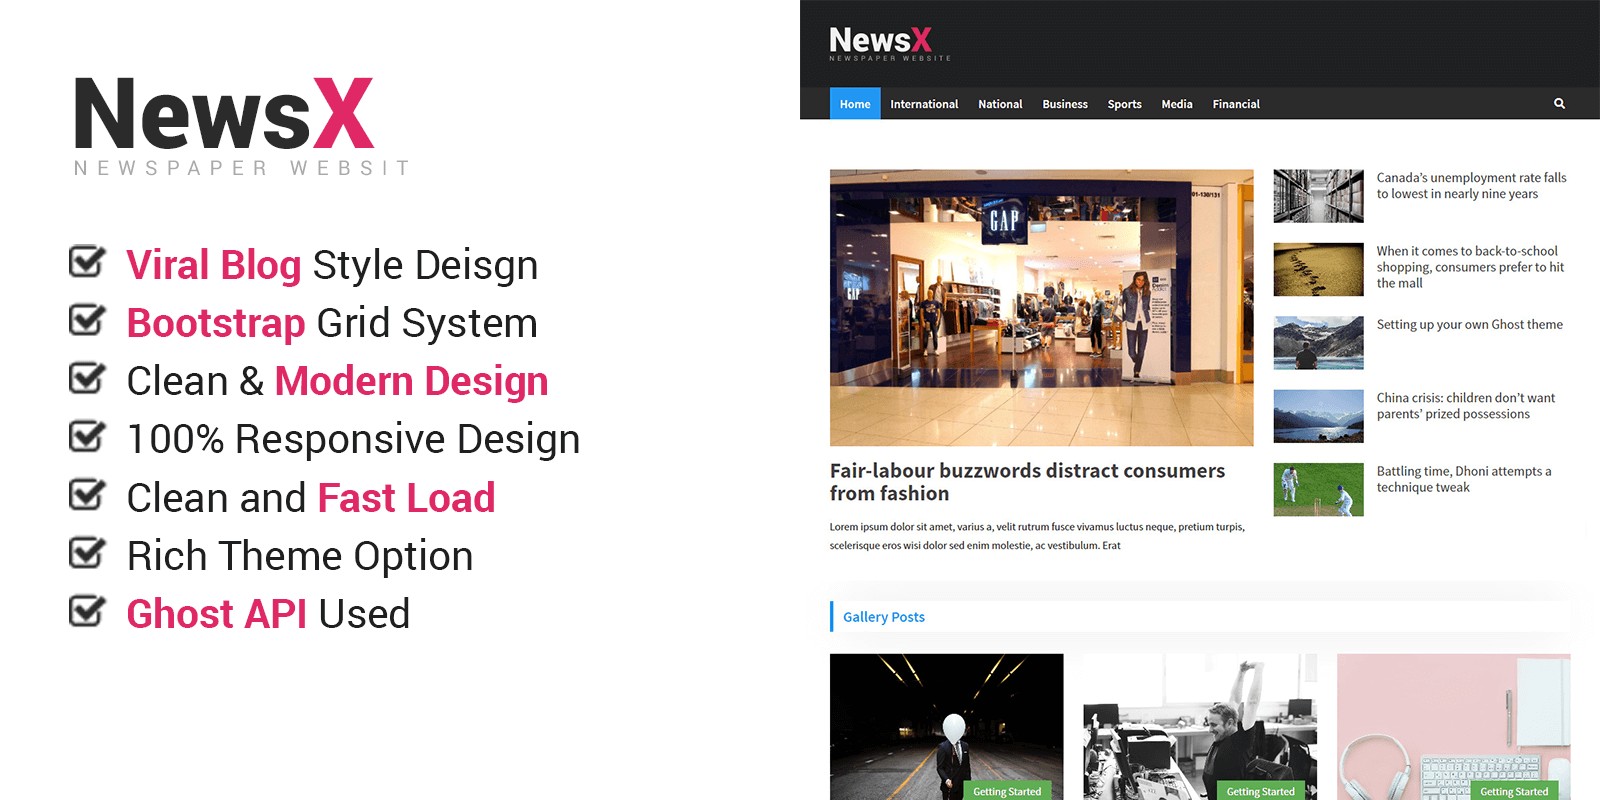Viewport: 1600px width, 800px height.
Task: Click checkmark beside Rich Theme Option
Action: (x=87, y=553)
